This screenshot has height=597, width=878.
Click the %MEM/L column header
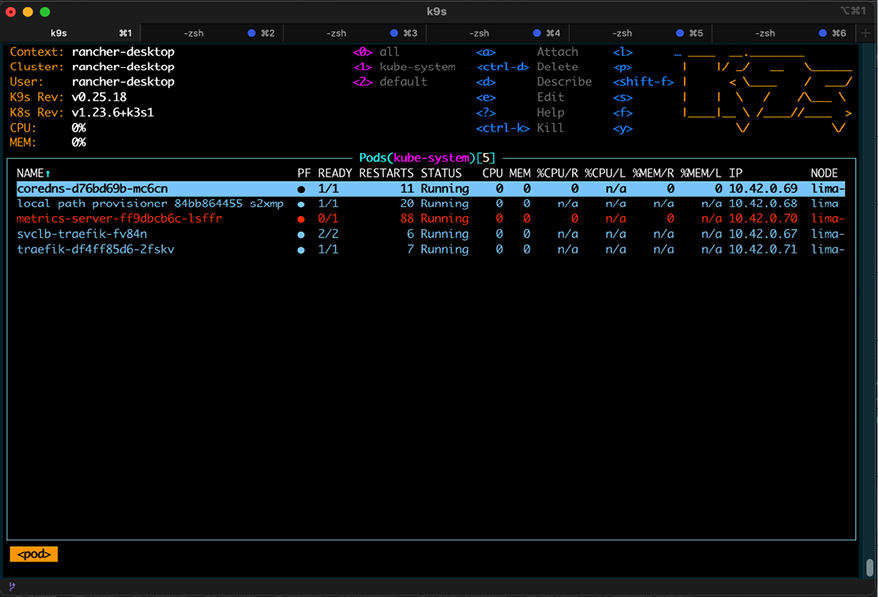tap(700, 174)
